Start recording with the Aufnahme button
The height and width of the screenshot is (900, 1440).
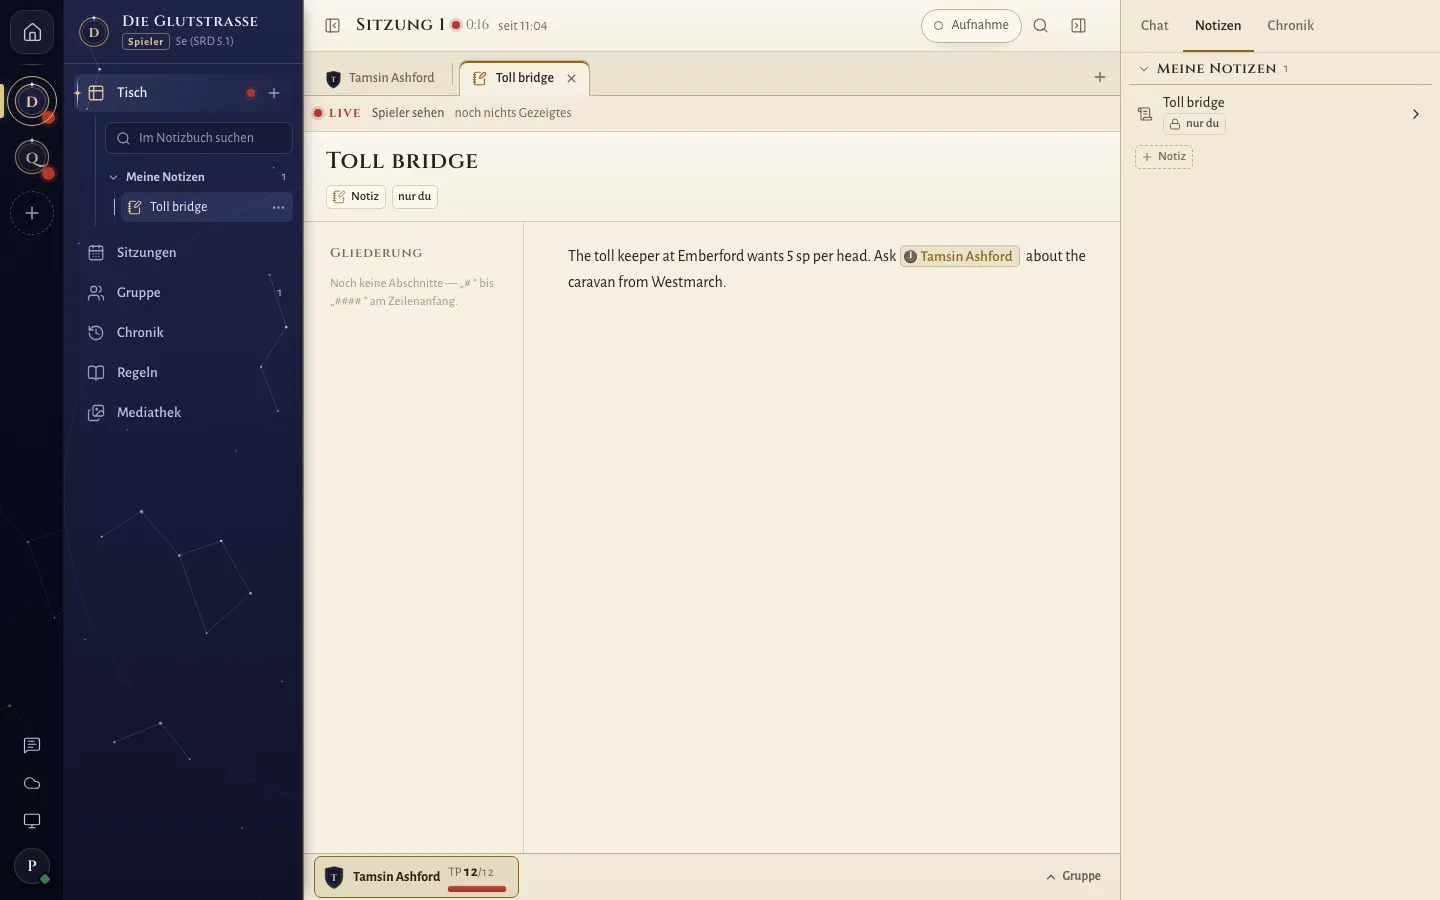click(x=971, y=26)
